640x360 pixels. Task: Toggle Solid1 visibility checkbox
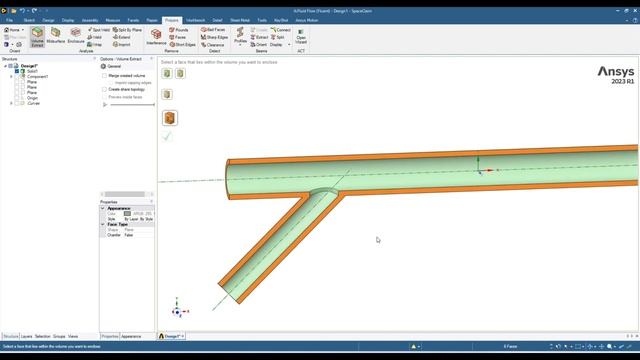(17, 71)
